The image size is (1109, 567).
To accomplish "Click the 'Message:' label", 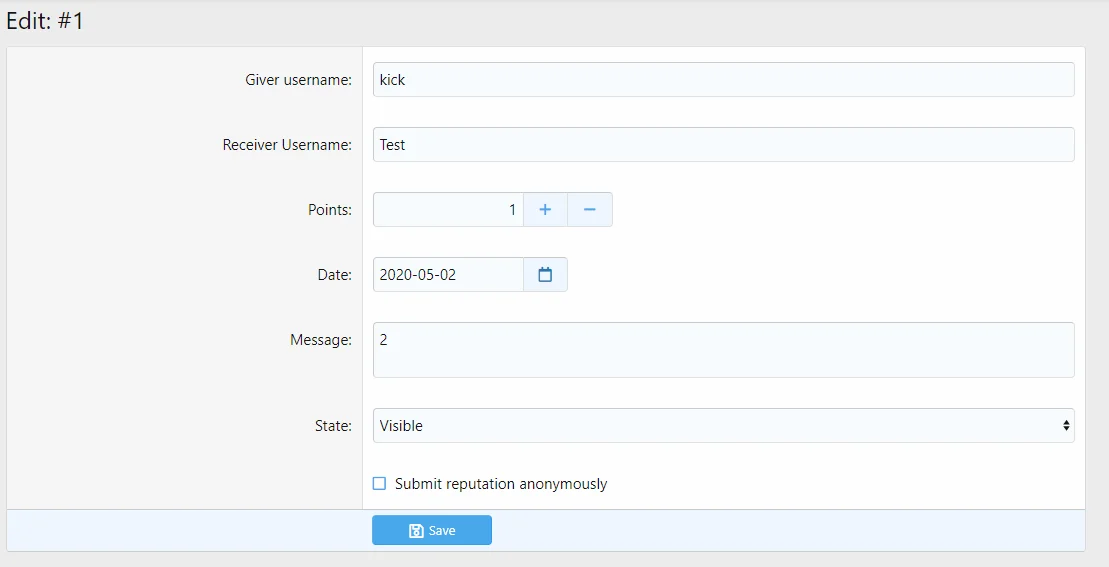I will click(321, 340).
